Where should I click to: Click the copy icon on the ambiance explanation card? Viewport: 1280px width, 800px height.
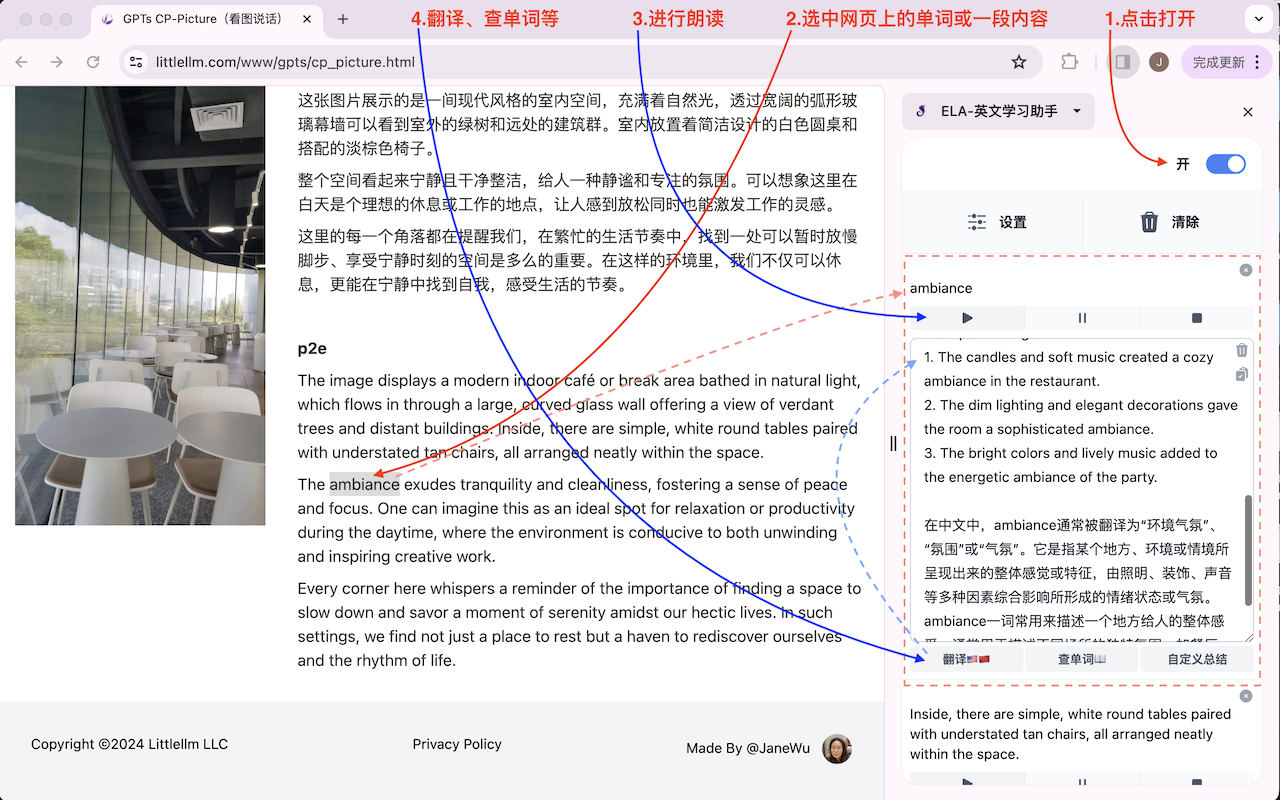pyautogui.click(x=1241, y=374)
